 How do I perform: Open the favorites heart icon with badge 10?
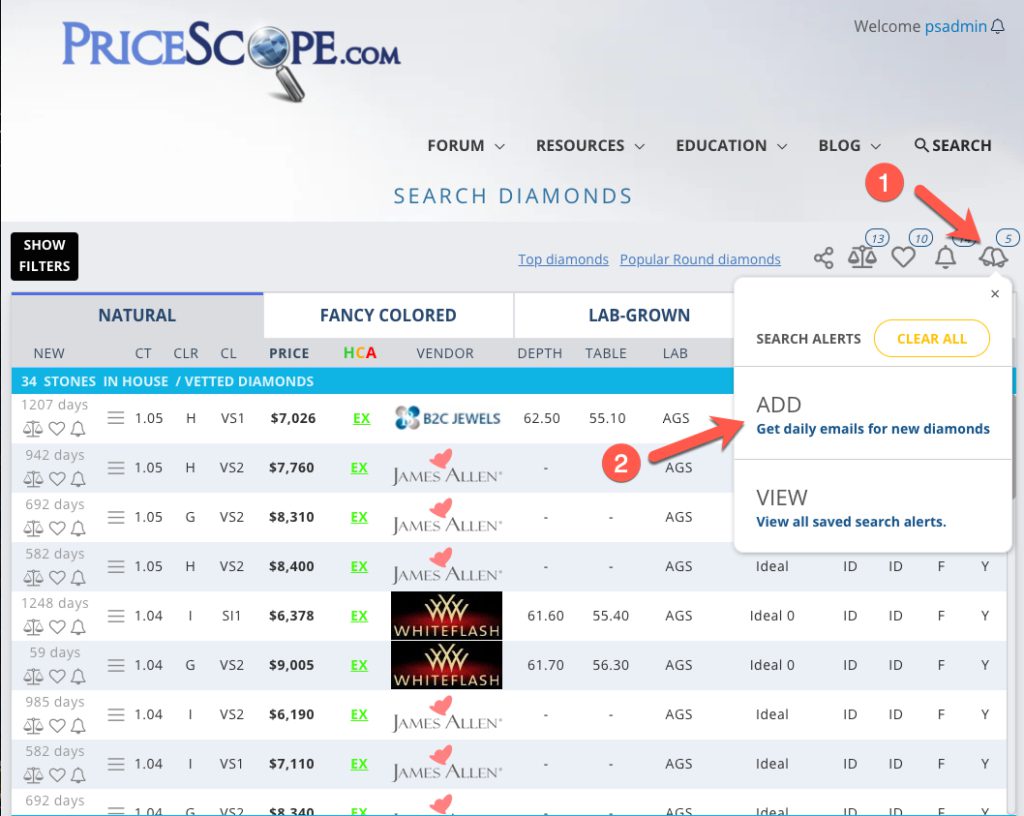tap(903, 257)
